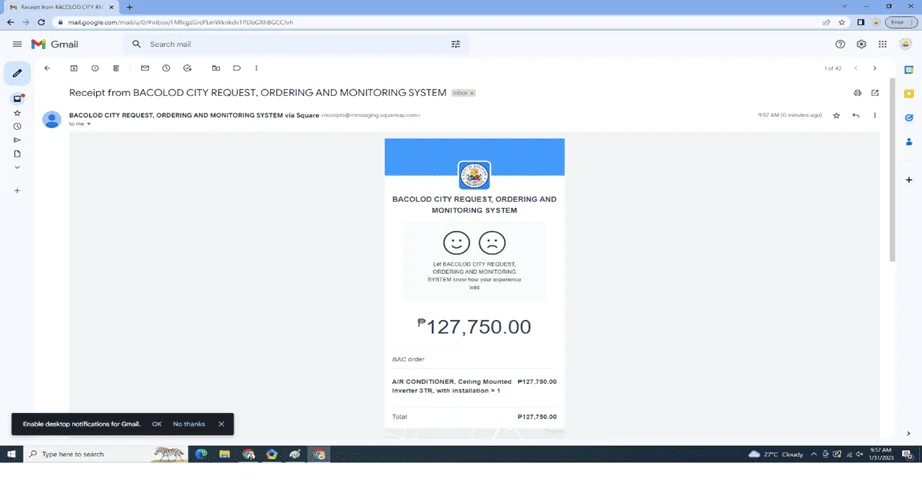Viewport: 922px width, 502px height.
Task: Expand More labels in the sidebar
Action: 17,168
